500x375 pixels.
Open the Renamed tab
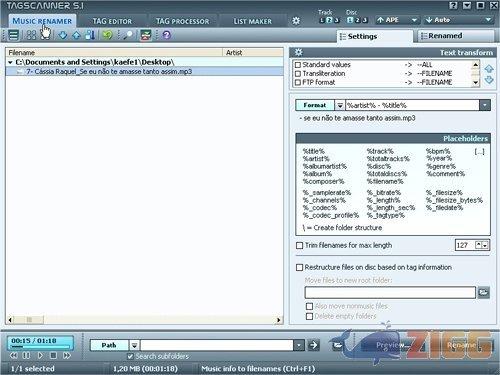click(x=453, y=36)
